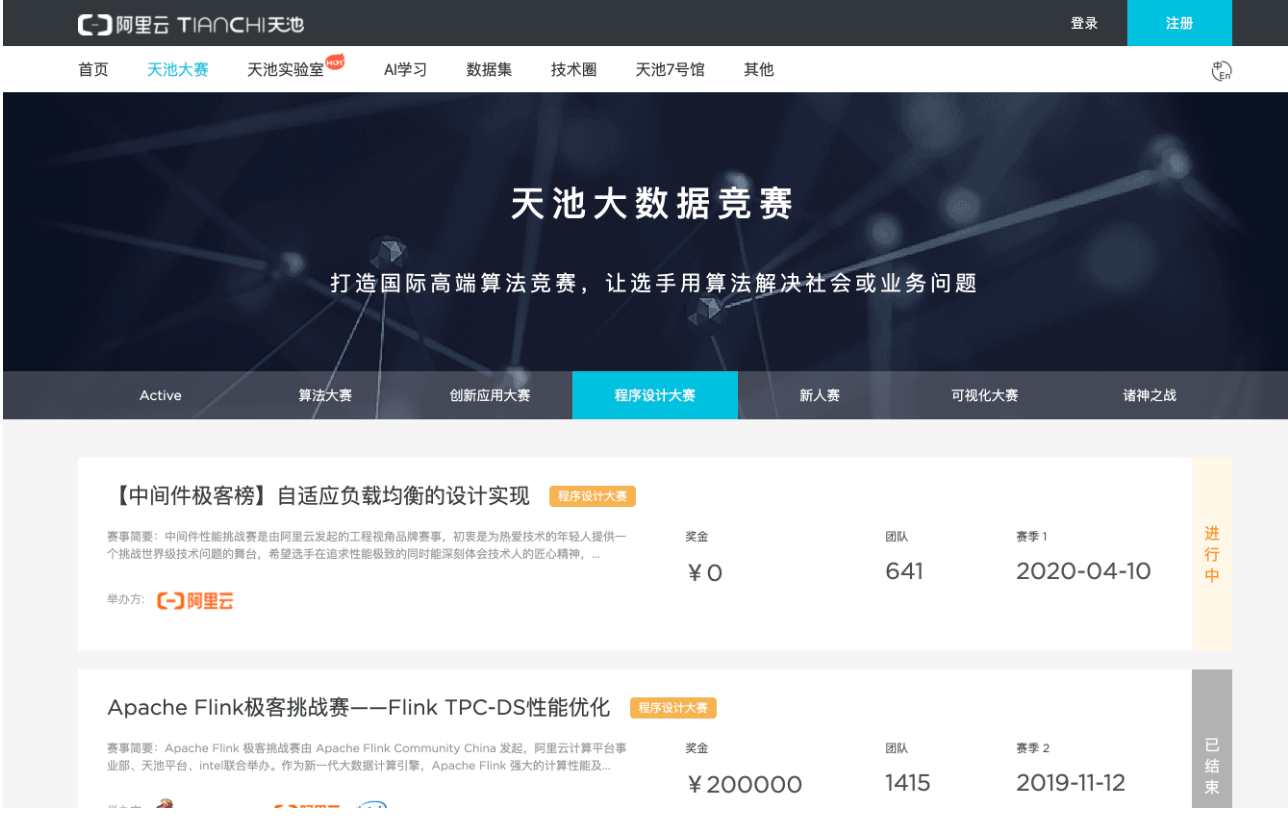
Task: Switch to the 算法大赛 tab
Action: 325,396
